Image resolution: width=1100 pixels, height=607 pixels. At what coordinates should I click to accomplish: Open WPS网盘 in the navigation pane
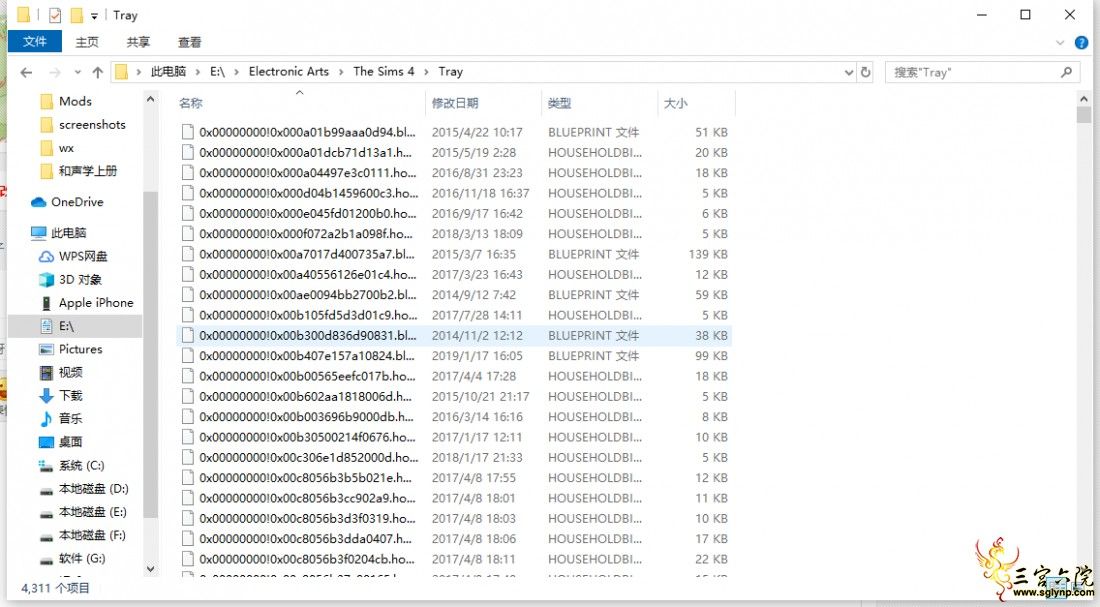point(83,256)
